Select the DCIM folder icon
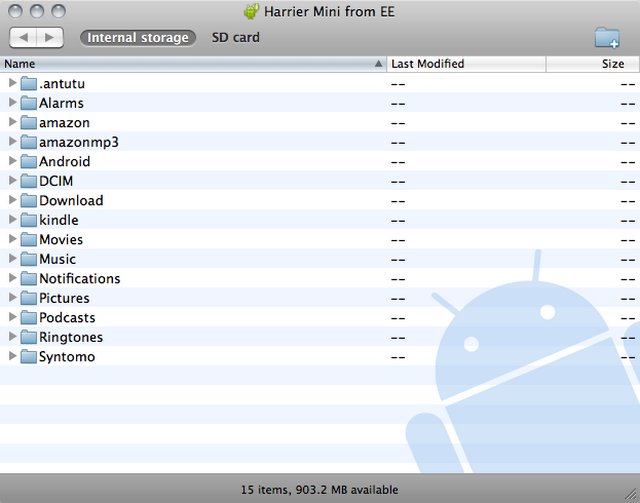This screenshot has height=503, width=640. (28, 181)
